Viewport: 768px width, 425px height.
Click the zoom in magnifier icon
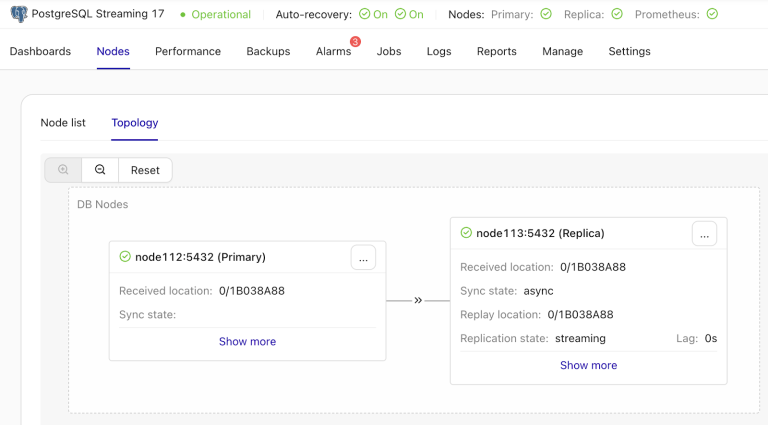pos(63,170)
